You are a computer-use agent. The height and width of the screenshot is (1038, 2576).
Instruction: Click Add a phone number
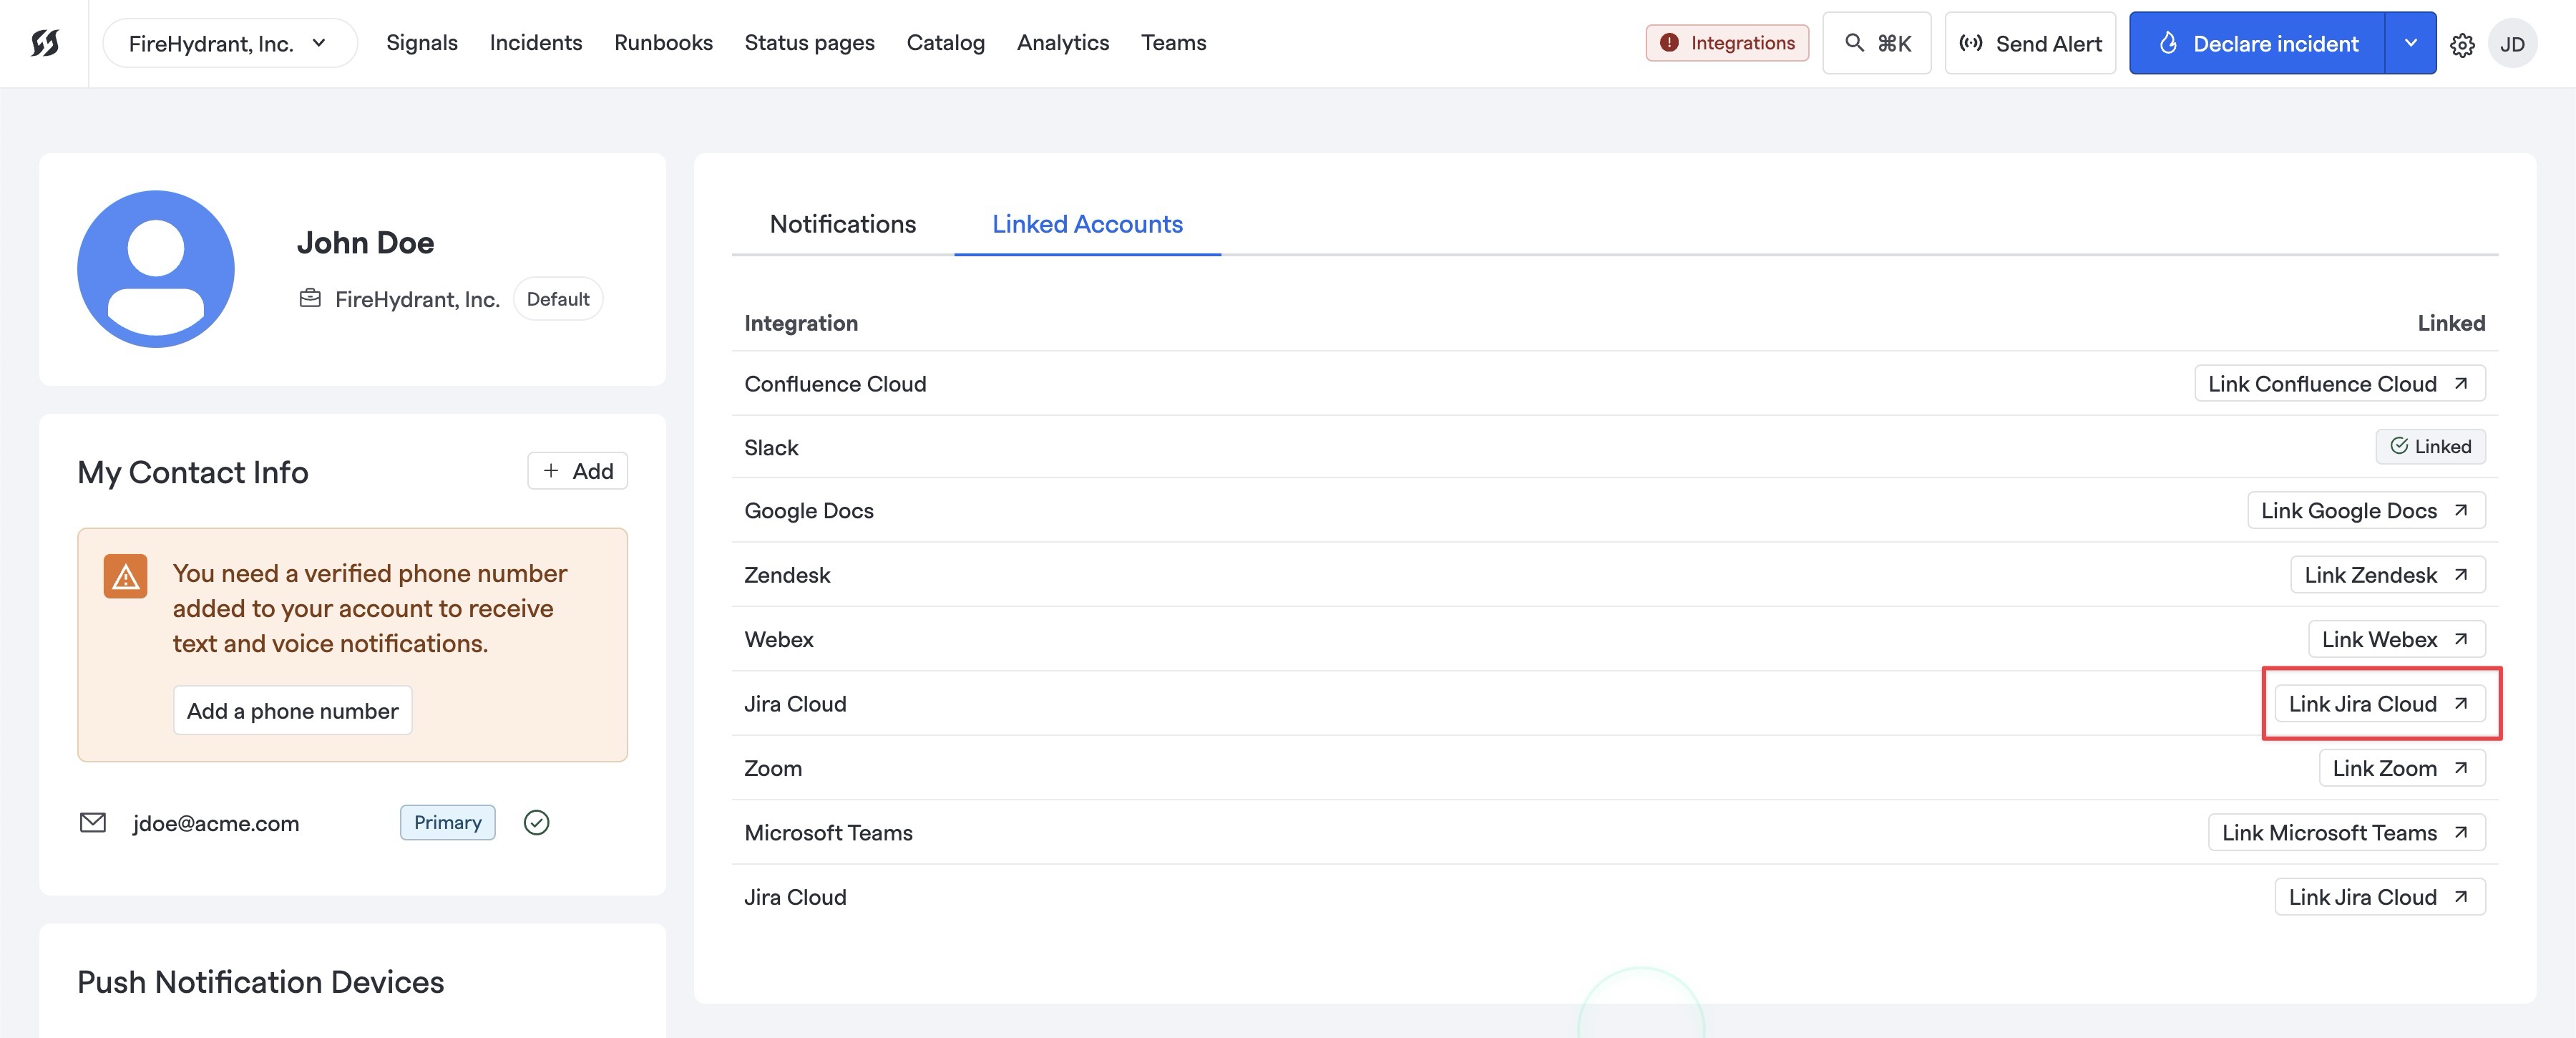(292, 710)
